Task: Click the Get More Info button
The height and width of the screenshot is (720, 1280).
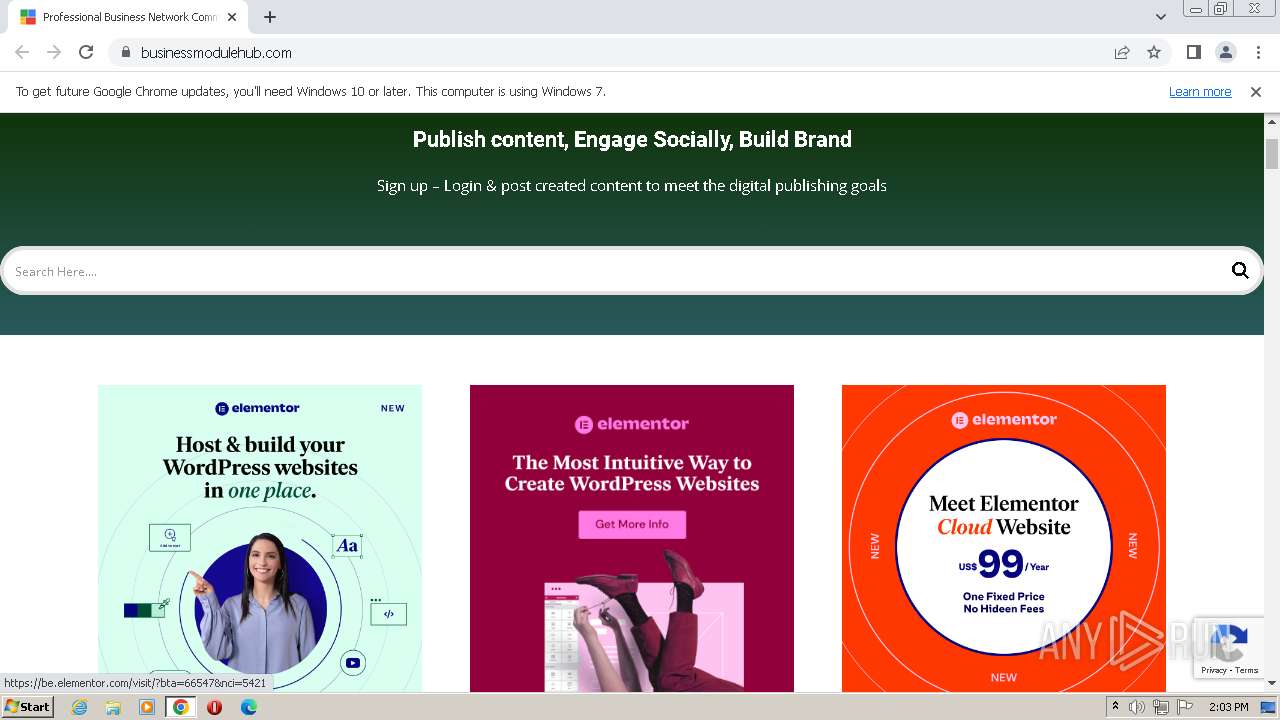Action: click(632, 524)
